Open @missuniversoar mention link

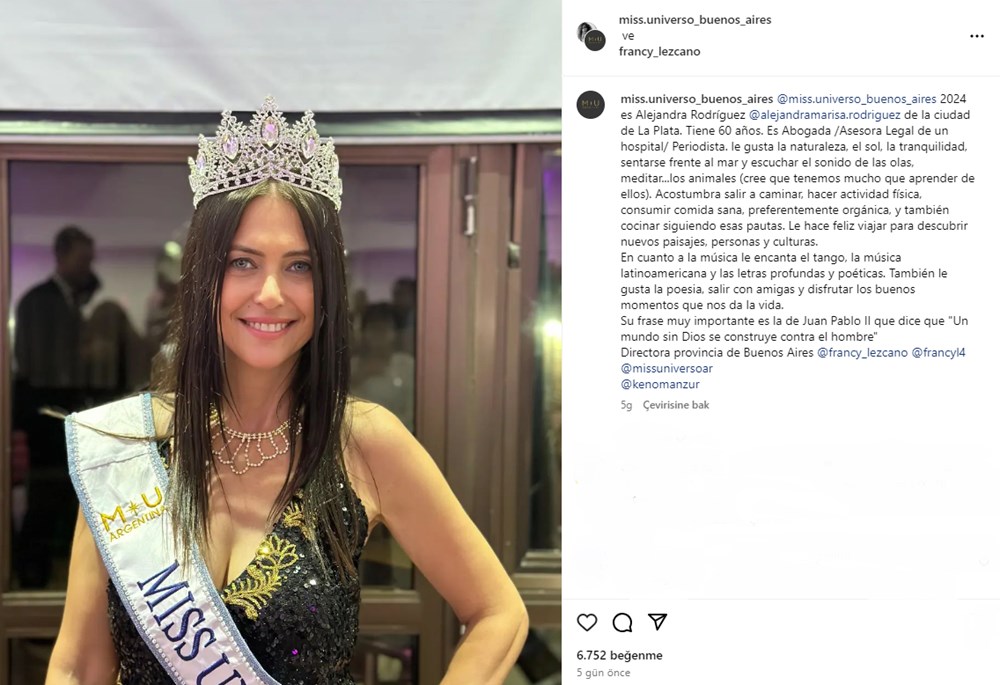tap(666, 369)
